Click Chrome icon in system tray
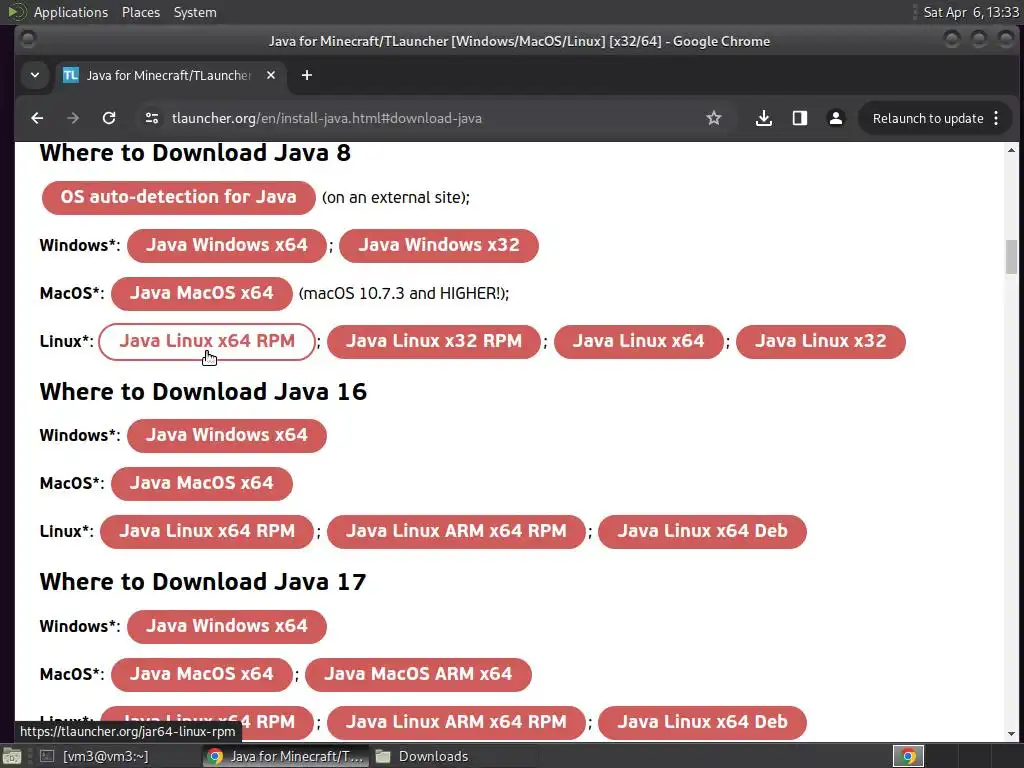Viewport: 1024px width, 768px height. 908,756
